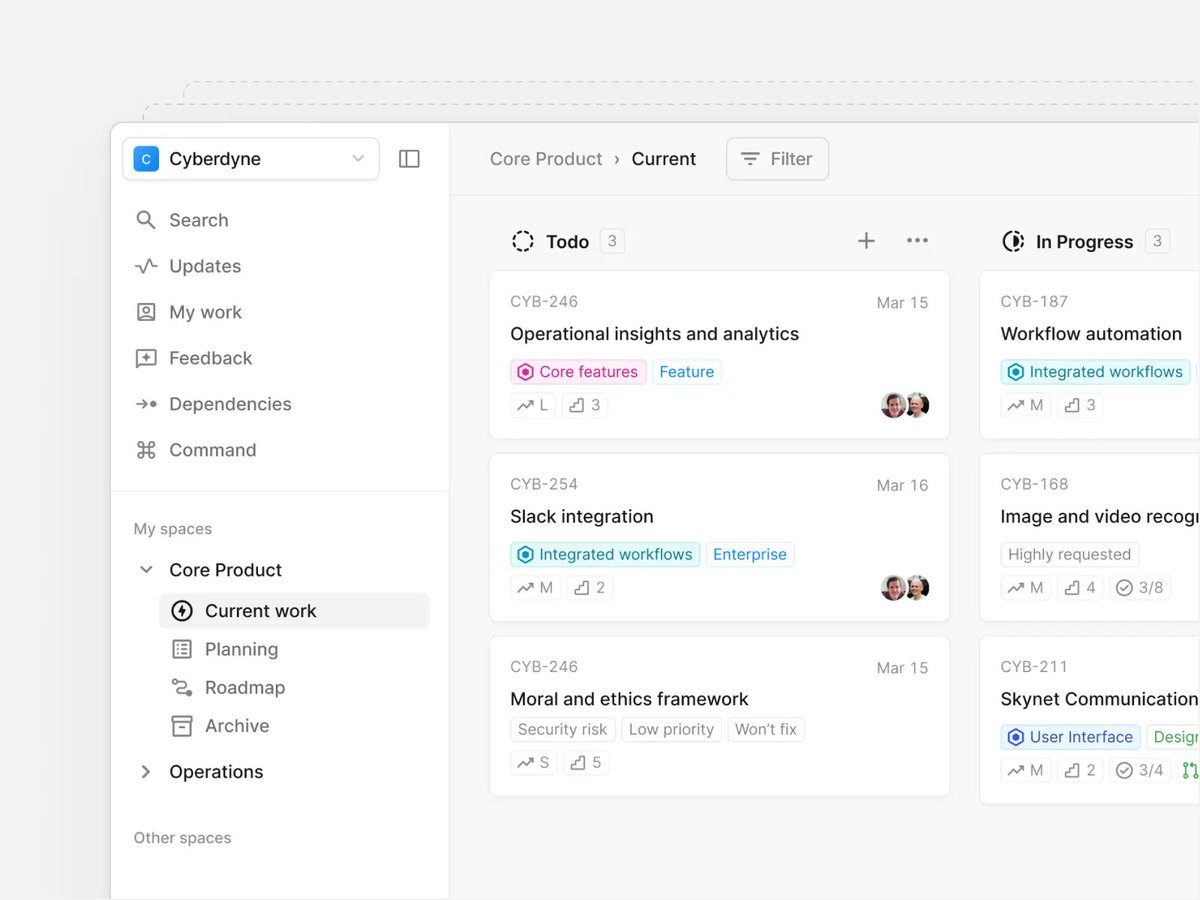Click the green pull request icon on CYB-211
This screenshot has height=900, width=1200.
click(1190, 770)
